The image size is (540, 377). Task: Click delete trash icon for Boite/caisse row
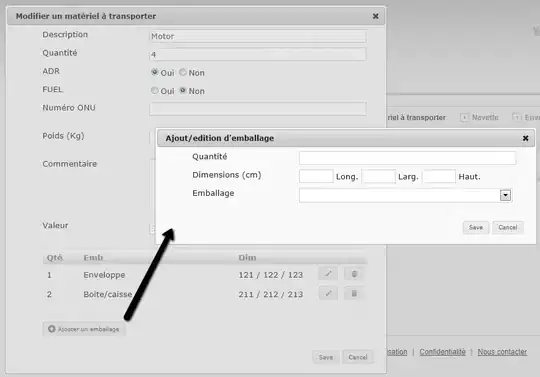coord(354,294)
